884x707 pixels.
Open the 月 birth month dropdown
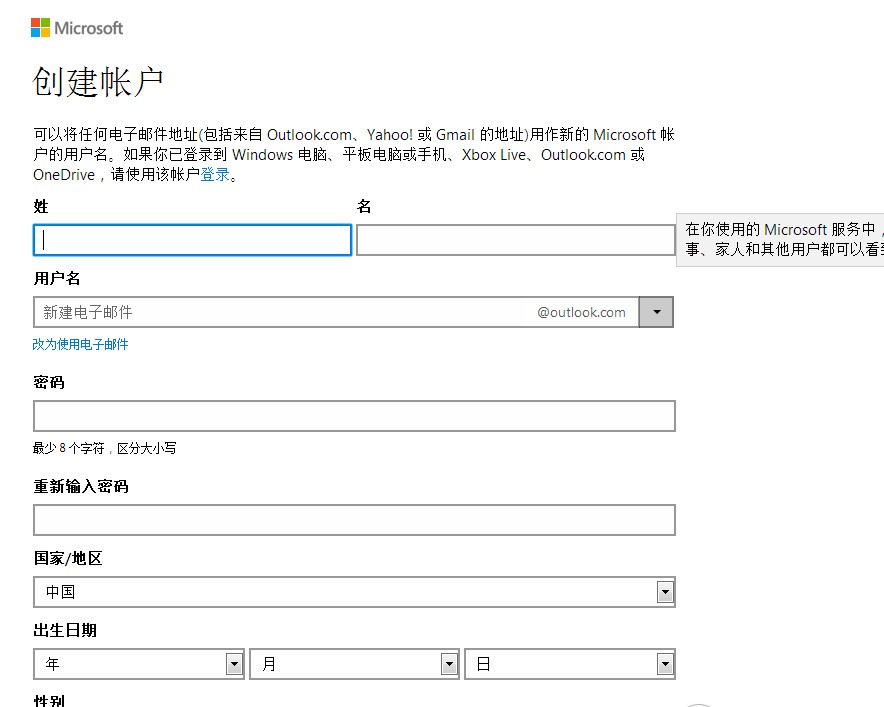354,664
